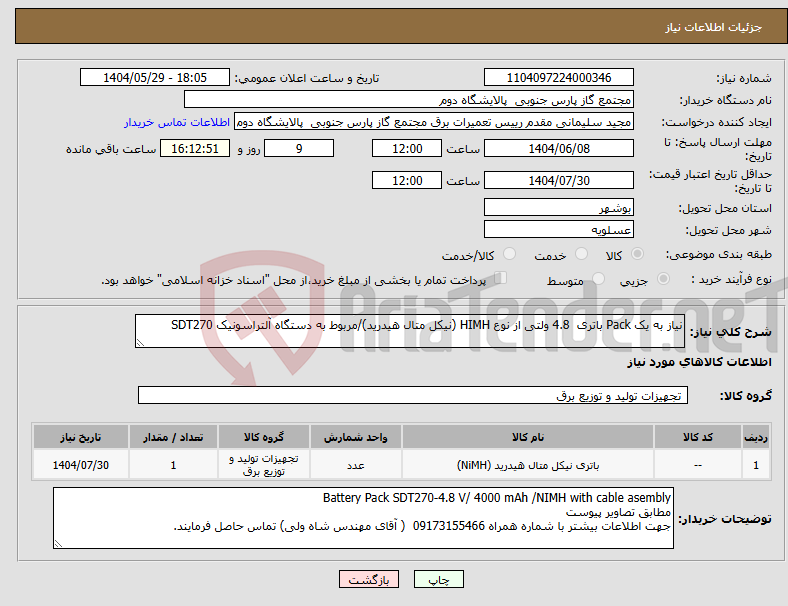Viewport: 788px width, 606px height.
Task: Click the general need description text area
Action: 410,331
